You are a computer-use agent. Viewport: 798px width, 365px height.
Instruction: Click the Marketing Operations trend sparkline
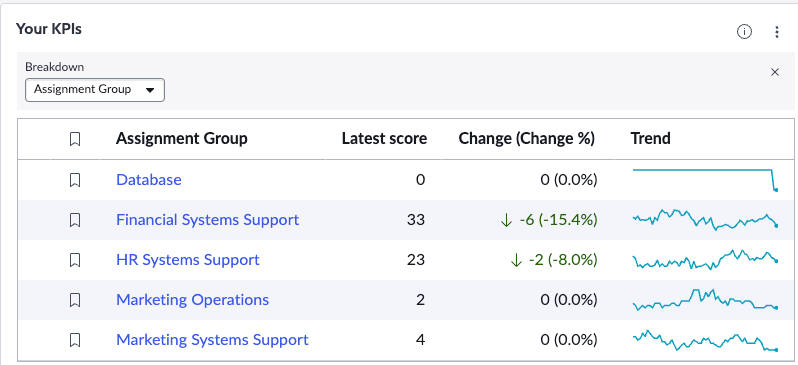(705, 300)
